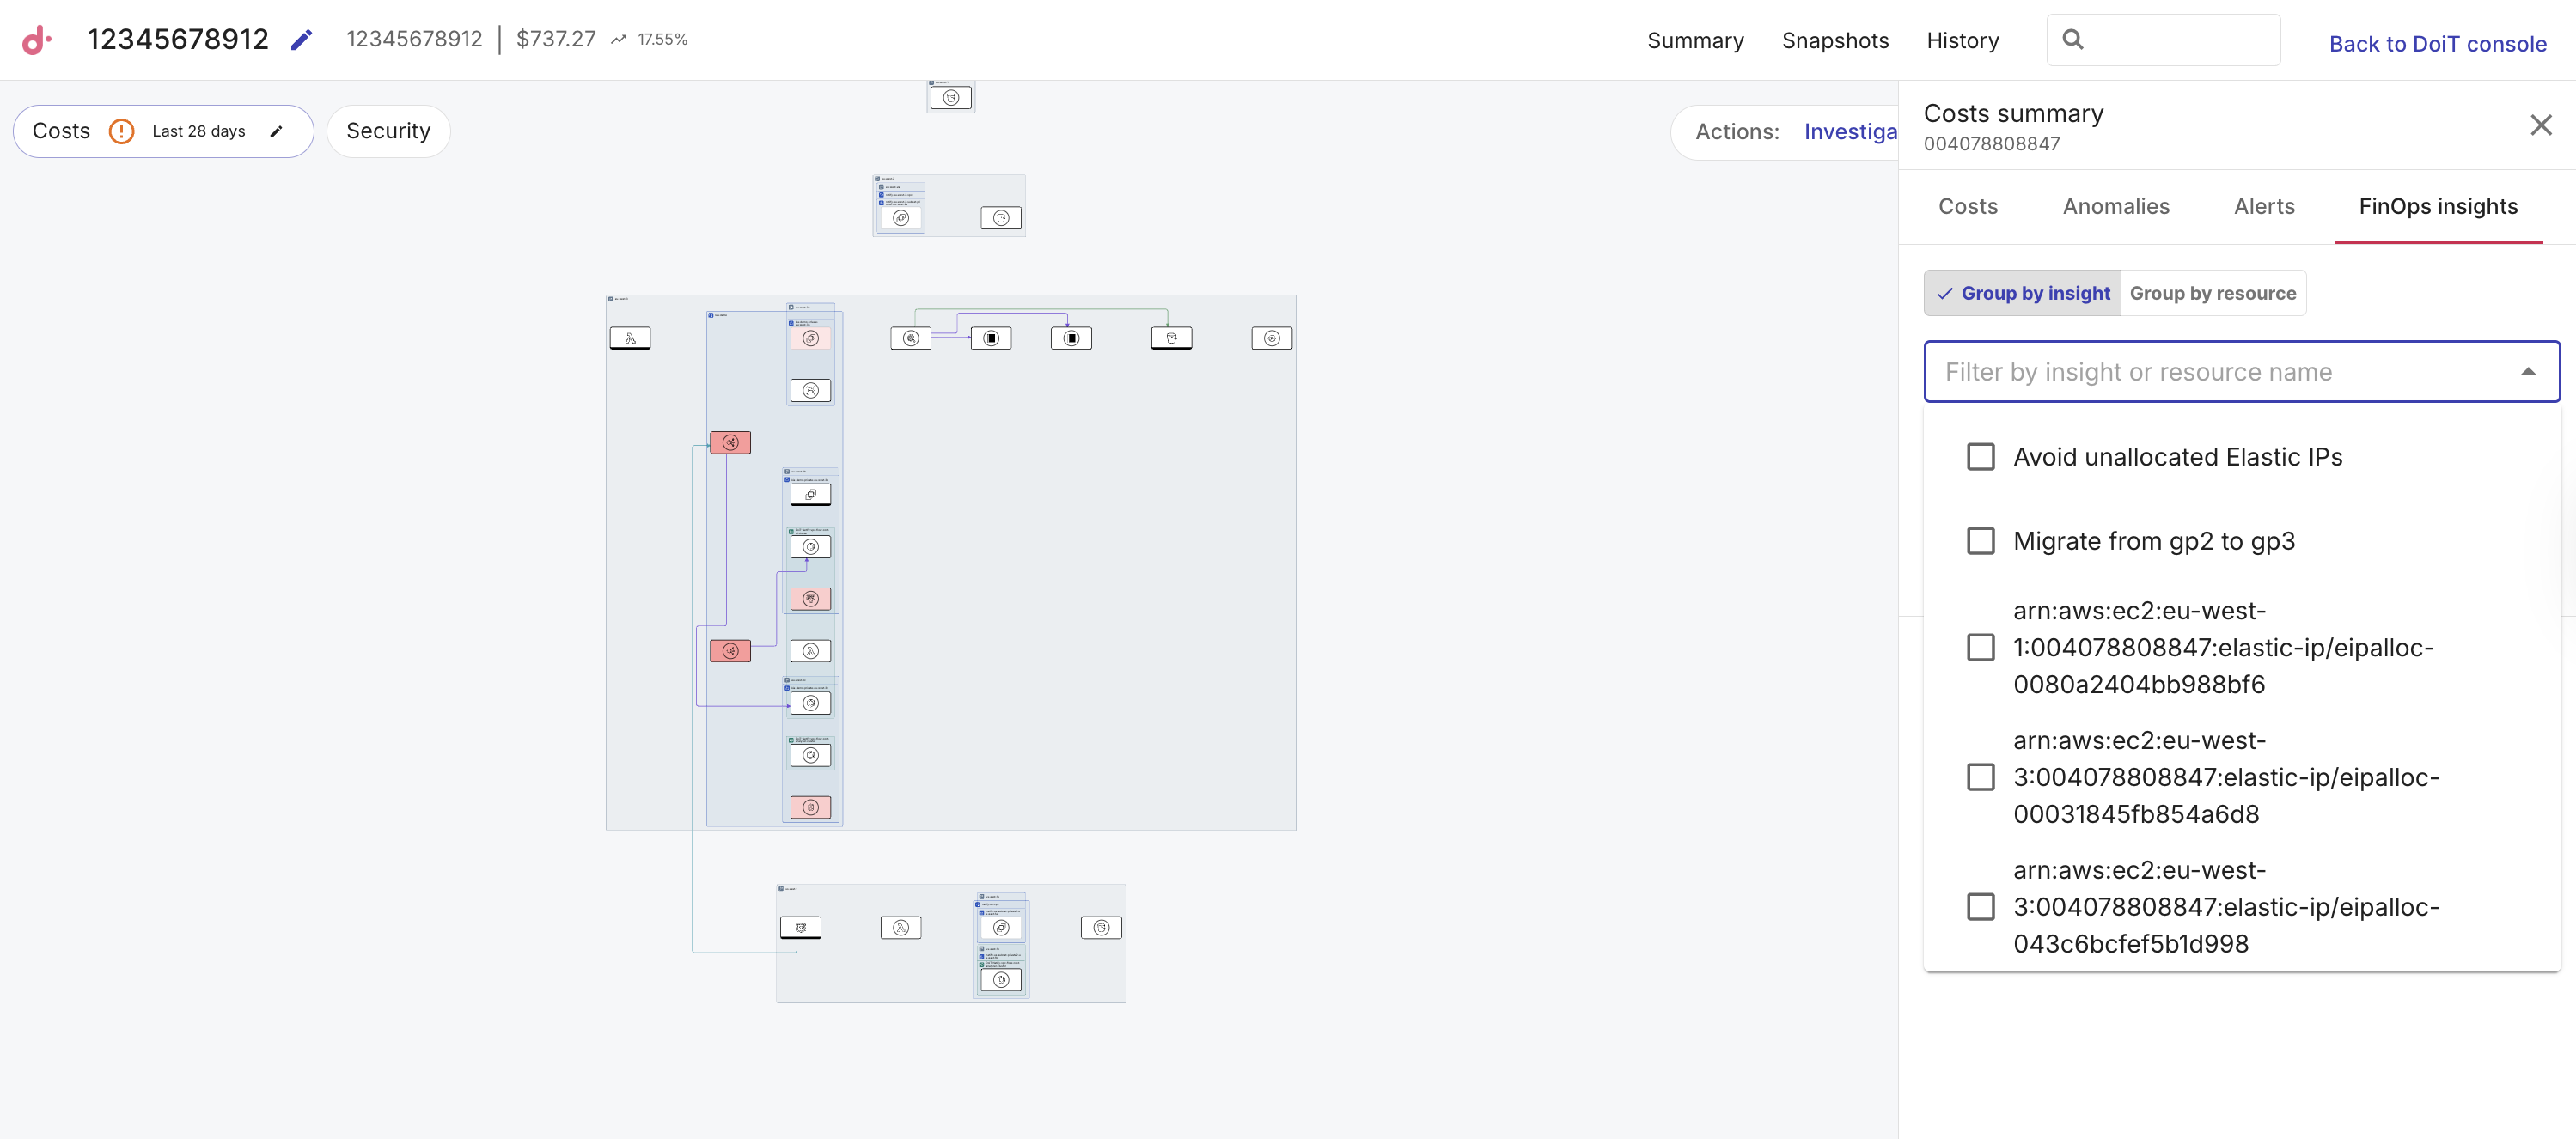Check the Avoid unallocated Elastic IPs insight
This screenshot has width=2576, height=1139.
(1981, 457)
